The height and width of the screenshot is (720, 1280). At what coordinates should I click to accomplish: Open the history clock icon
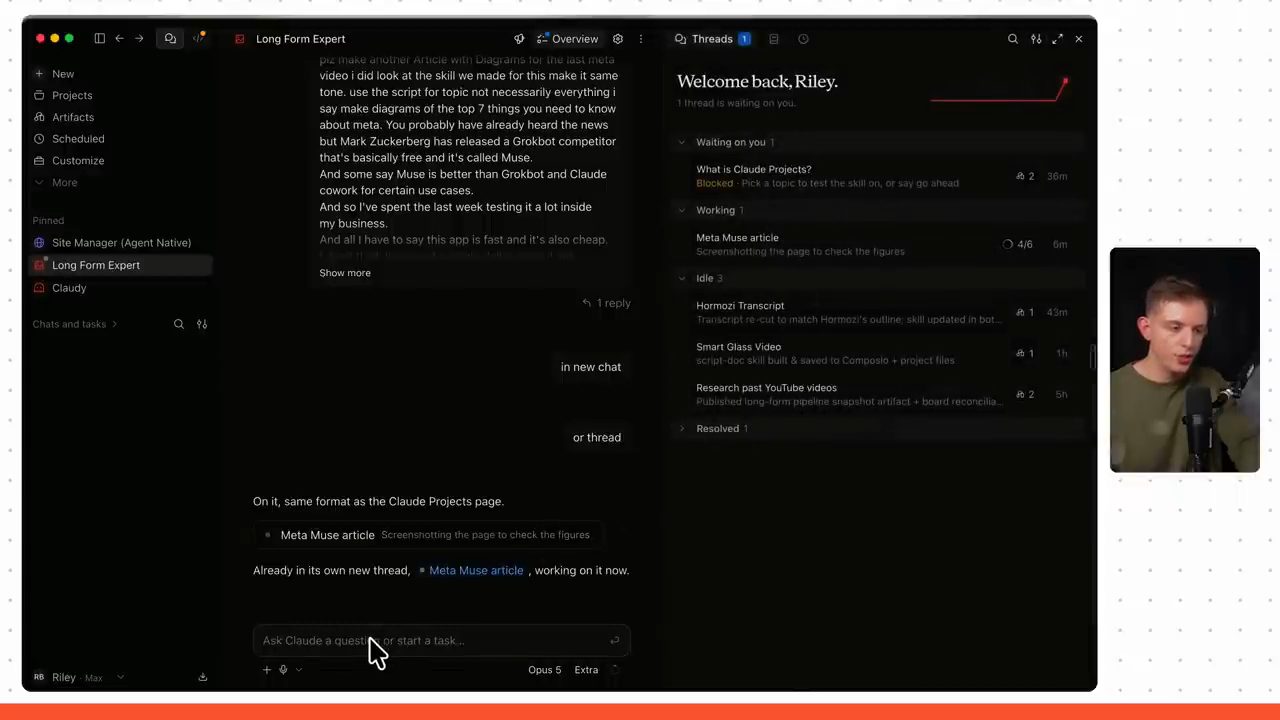803,39
